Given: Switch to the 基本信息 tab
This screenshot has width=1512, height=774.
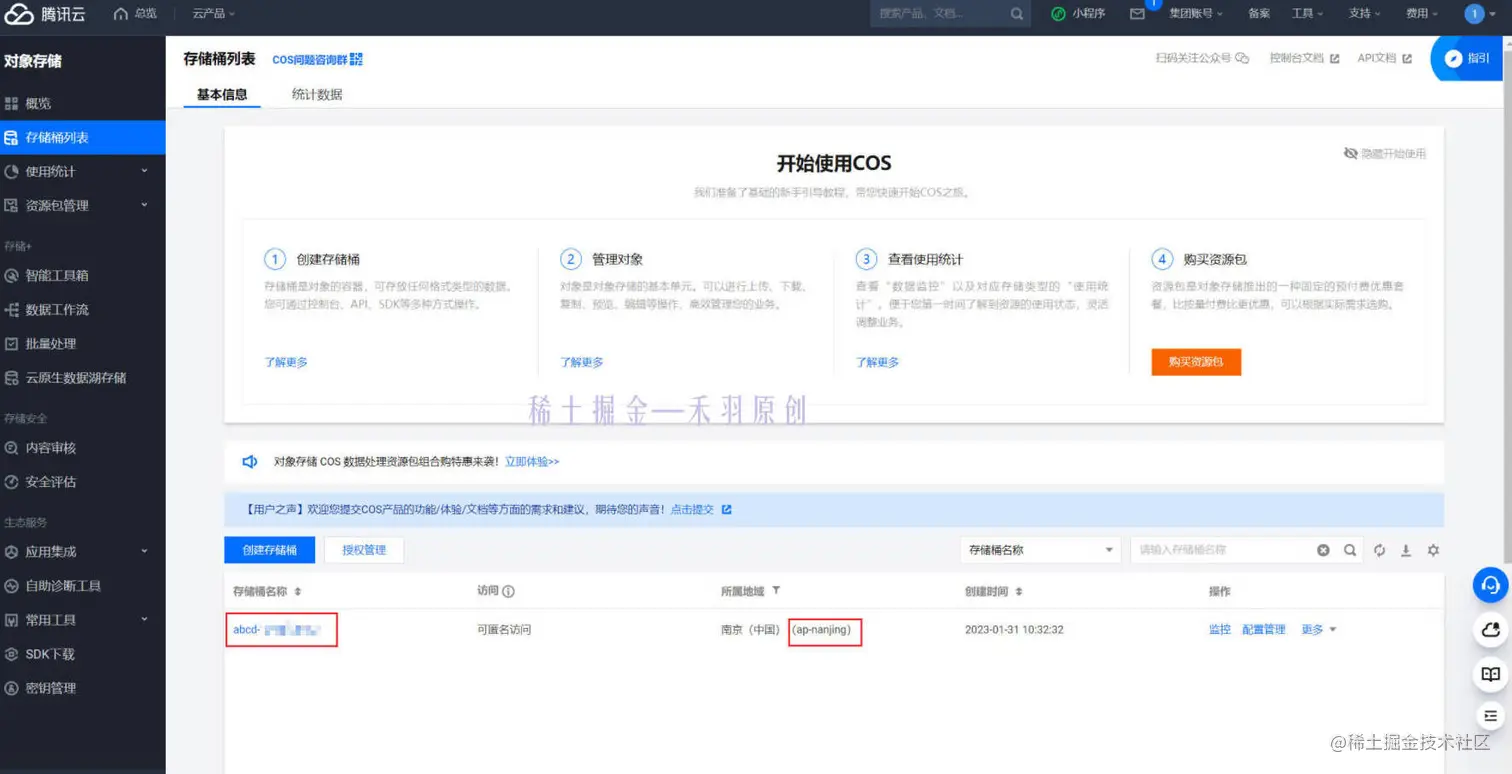Looking at the screenshot, I should point(222,94).
